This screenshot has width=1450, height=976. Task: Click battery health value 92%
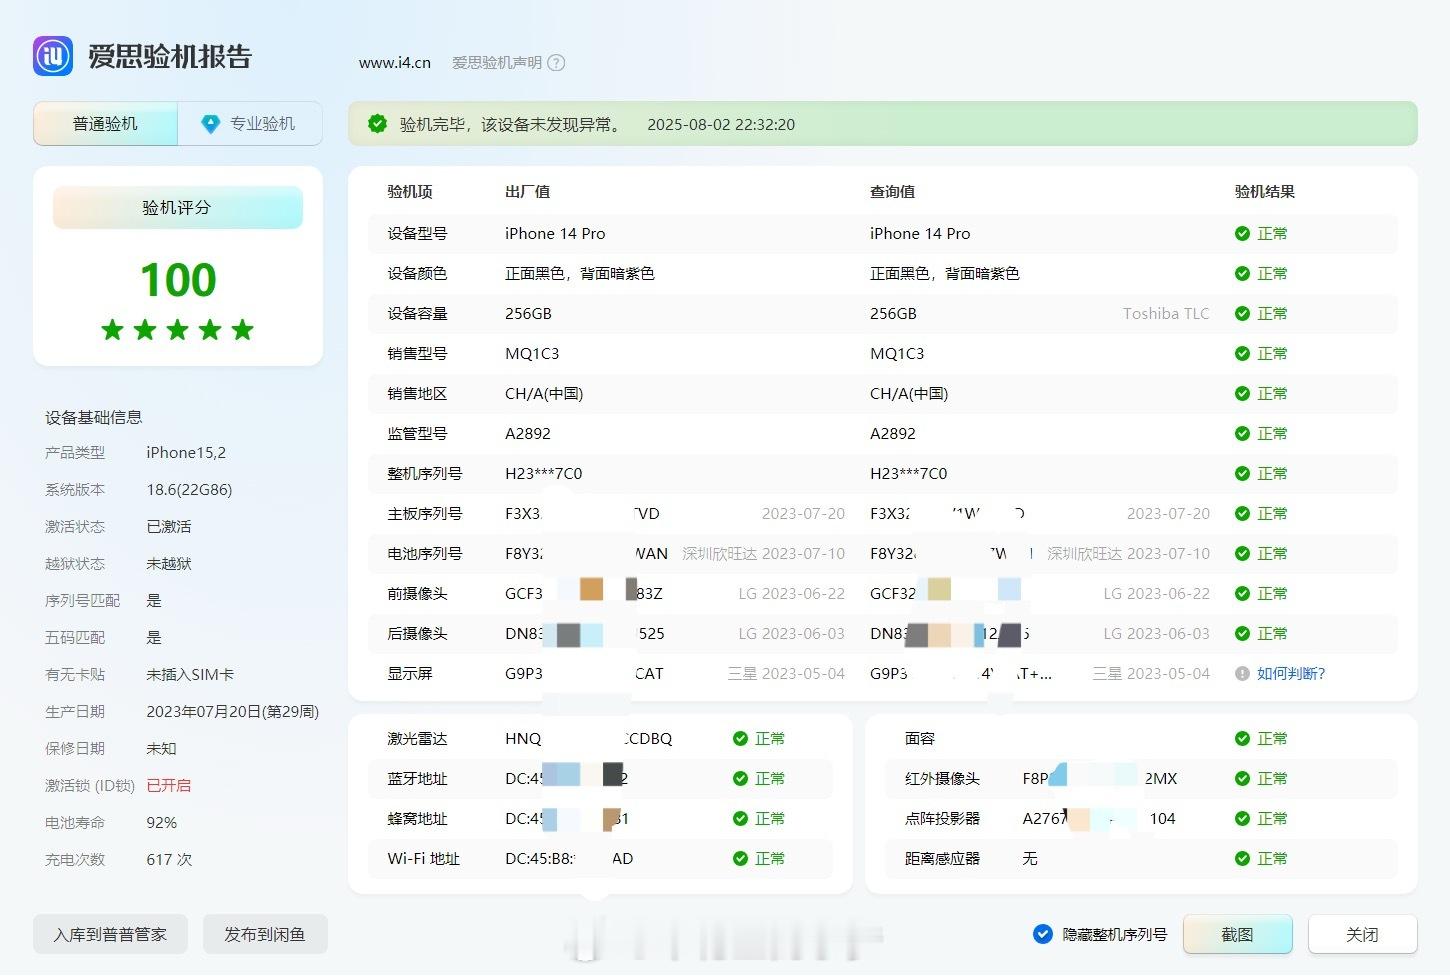(162, 823)
